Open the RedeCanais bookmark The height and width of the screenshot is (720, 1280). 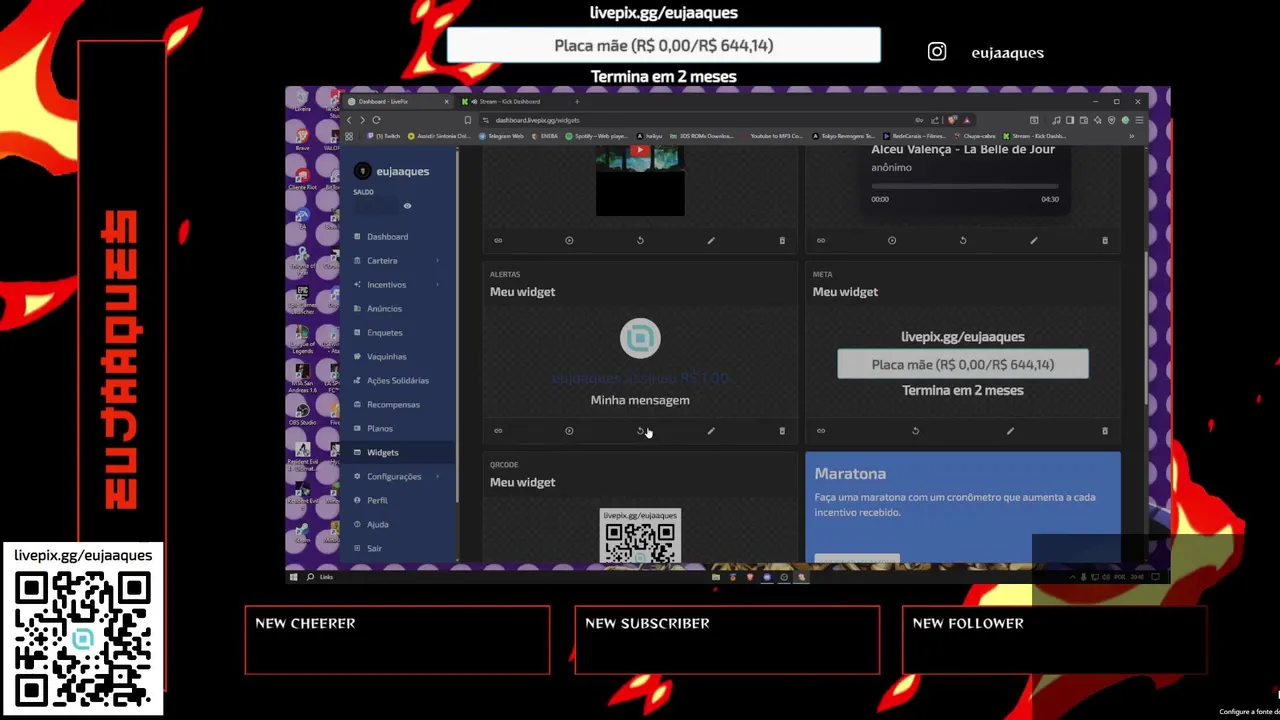(x=914, y=136)
